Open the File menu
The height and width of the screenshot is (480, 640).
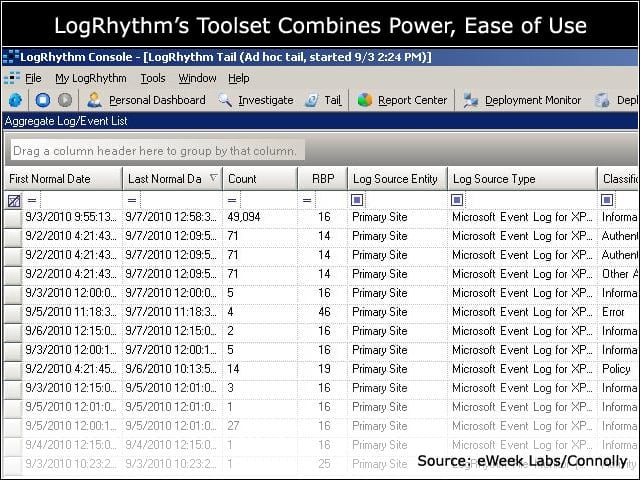pos(33,78)
